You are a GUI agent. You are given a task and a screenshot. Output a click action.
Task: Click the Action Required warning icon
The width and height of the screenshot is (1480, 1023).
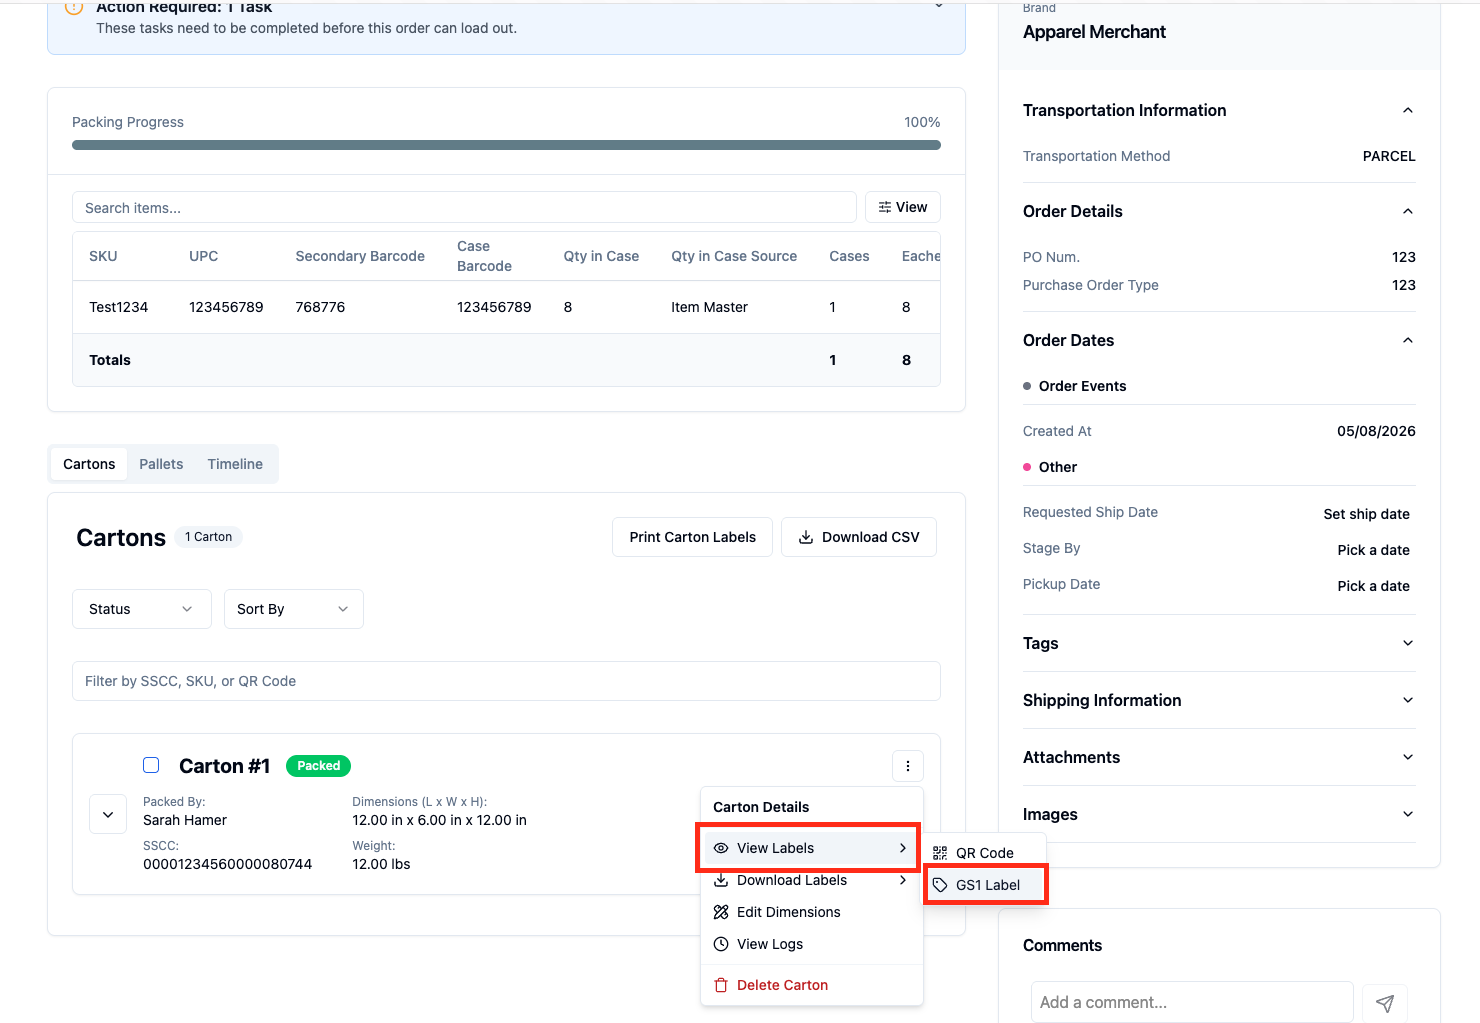[74, 8]
